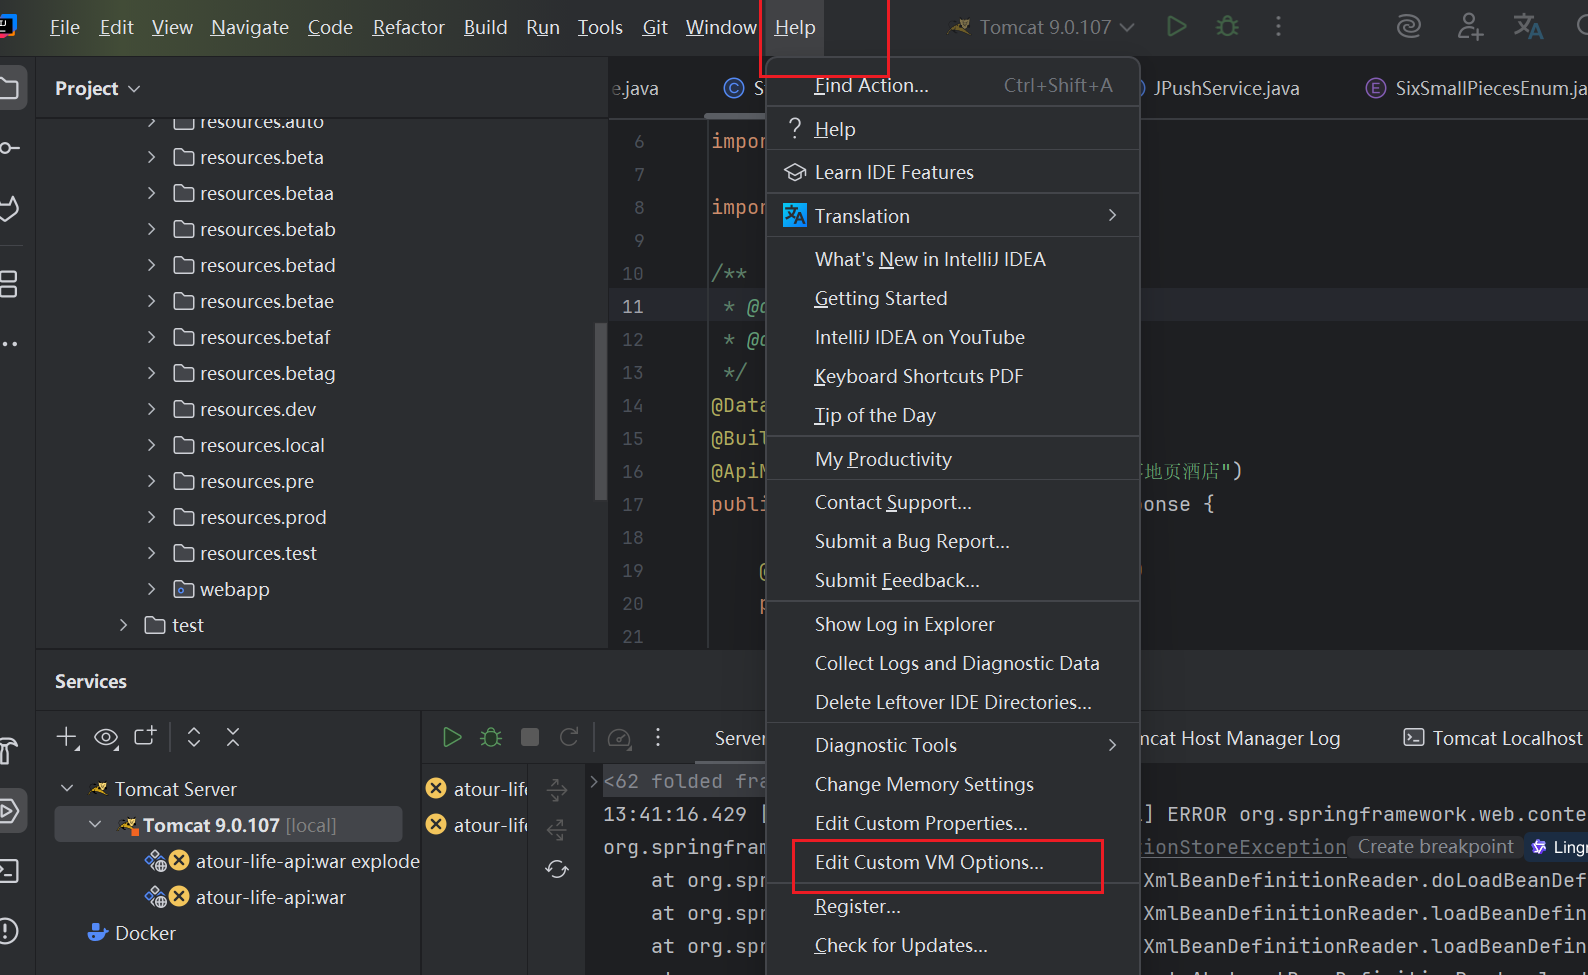Select Find Action in the Help menu

point(953,85)
